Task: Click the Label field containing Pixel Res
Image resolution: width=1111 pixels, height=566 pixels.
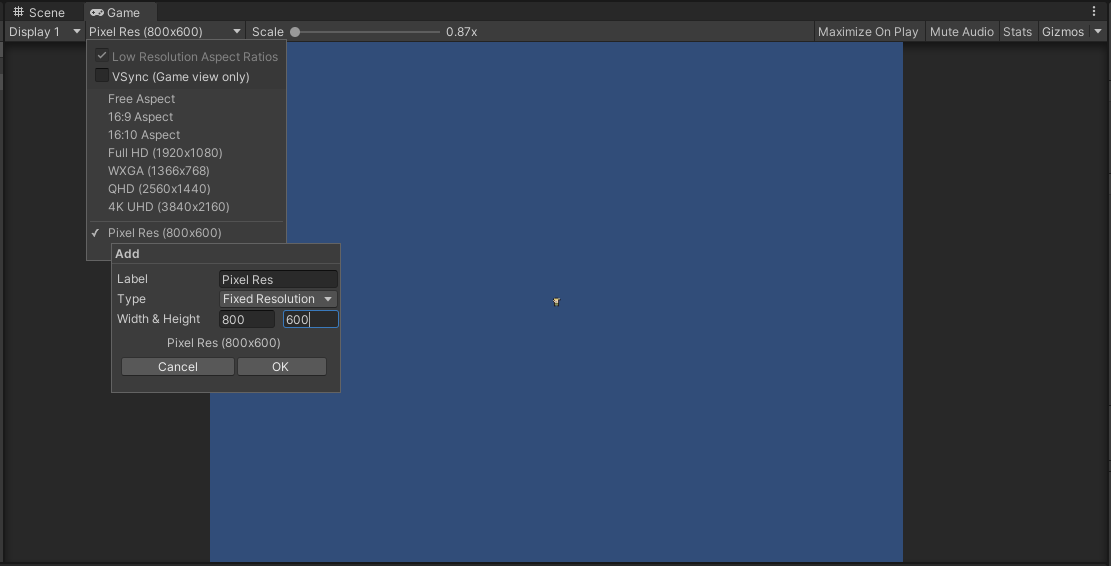Action: click(278, 279)
